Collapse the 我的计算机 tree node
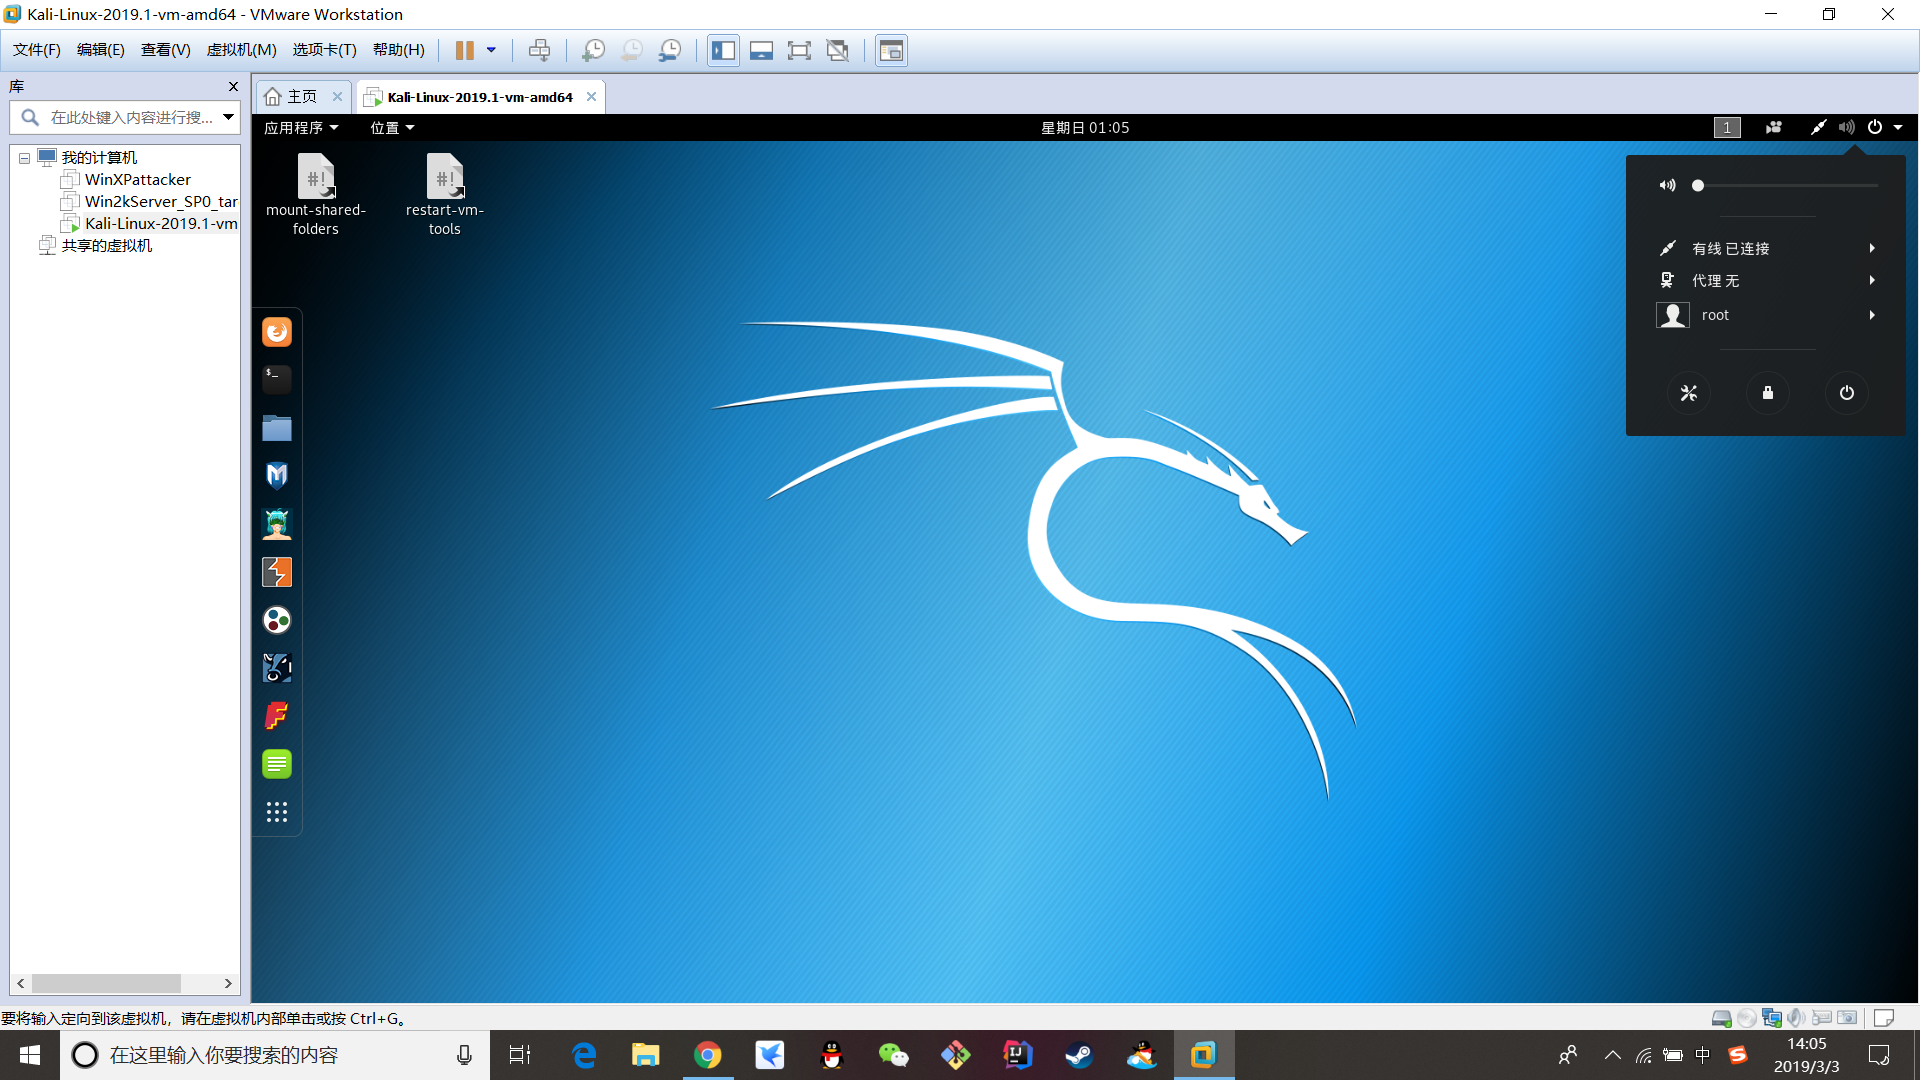Screen dimensions: 1920x1080 24,158
